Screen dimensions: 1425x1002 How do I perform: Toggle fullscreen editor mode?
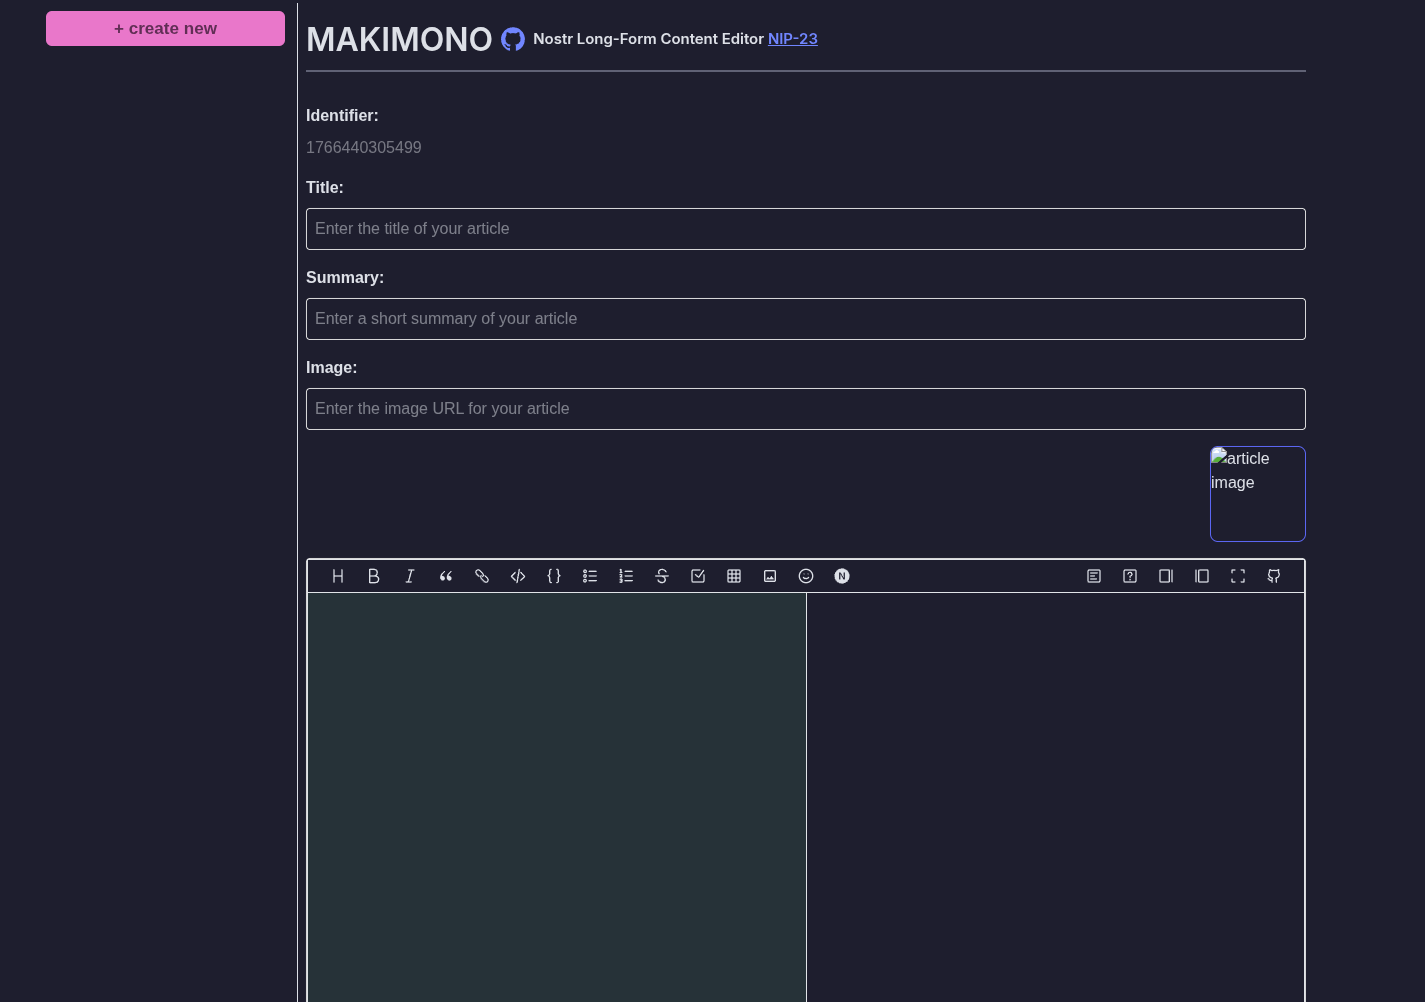1238,576
